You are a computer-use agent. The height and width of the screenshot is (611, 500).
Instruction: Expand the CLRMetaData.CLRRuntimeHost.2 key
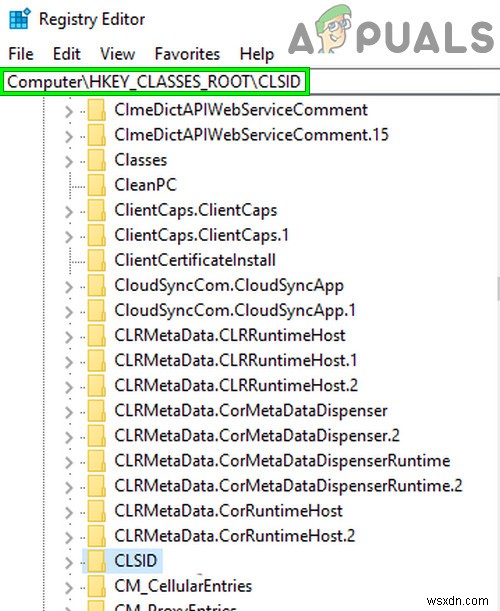(x=69, y=387)
